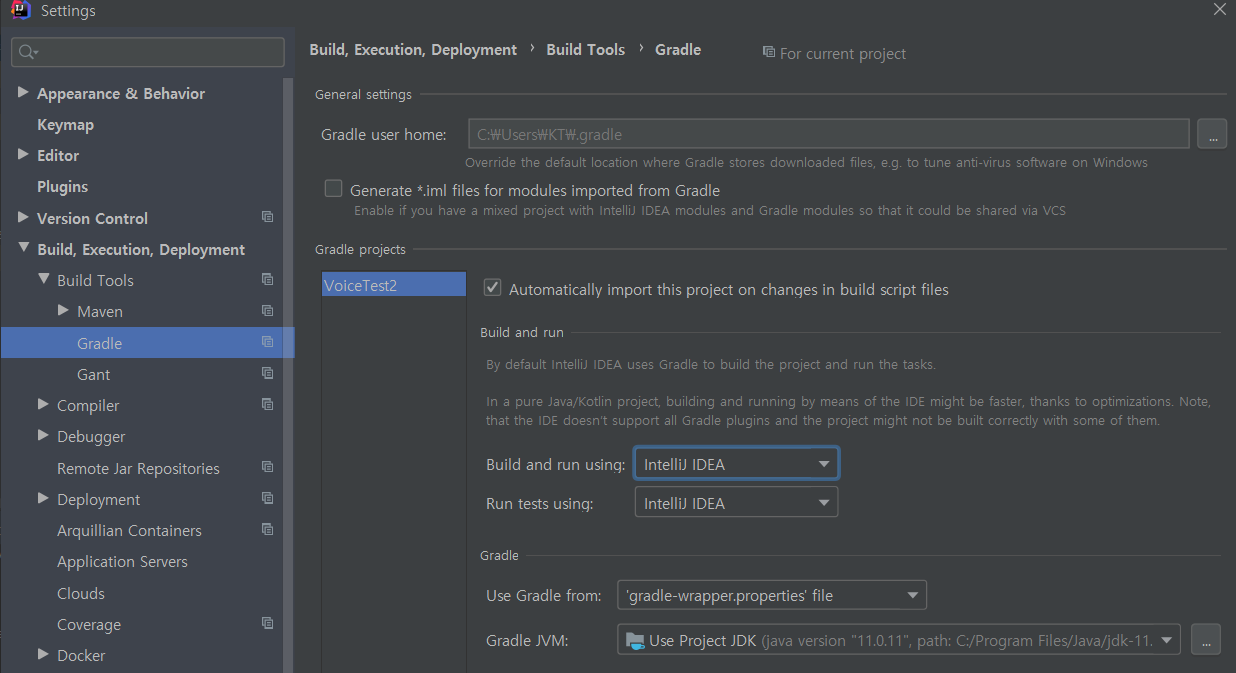Click project-level icon next to Gradle

click(x=267, y=342)
